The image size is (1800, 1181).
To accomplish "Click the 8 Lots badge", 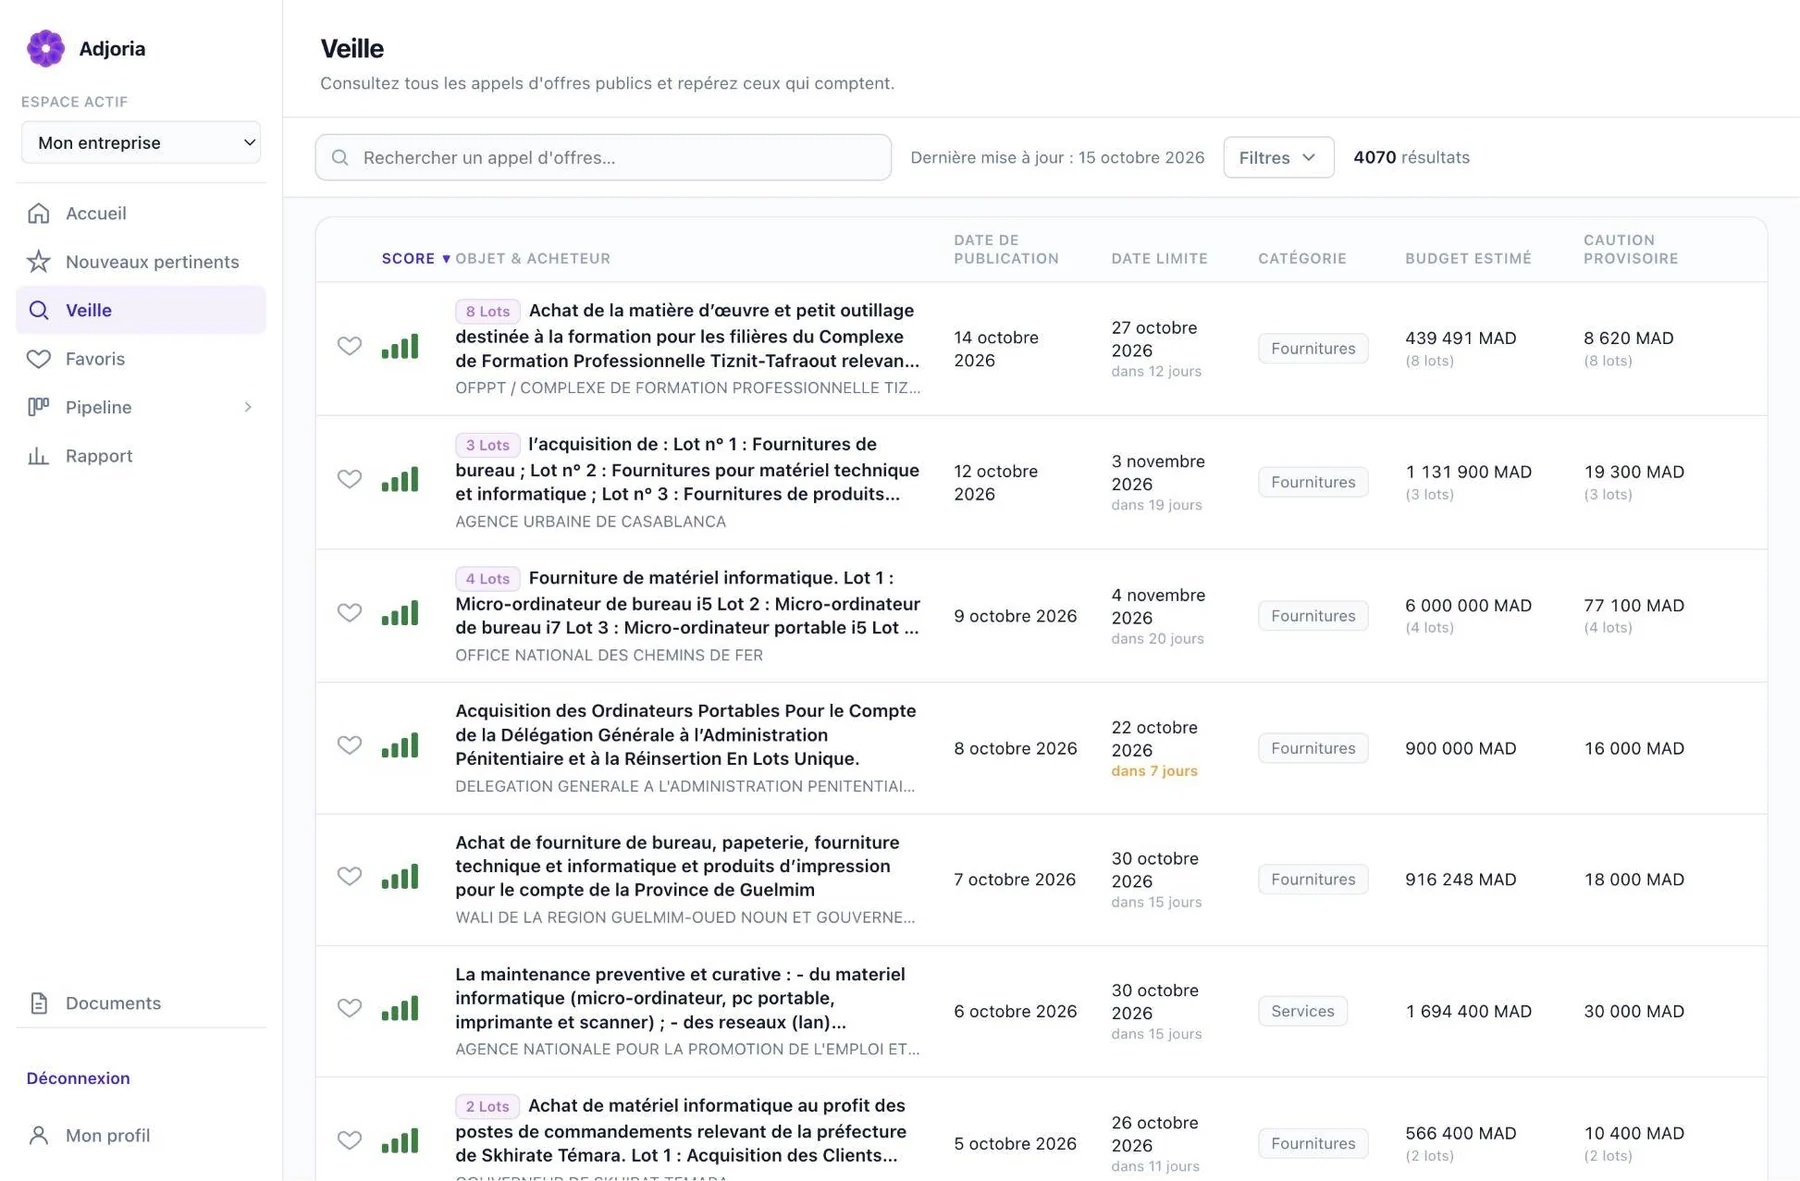I will click(487, 311).
